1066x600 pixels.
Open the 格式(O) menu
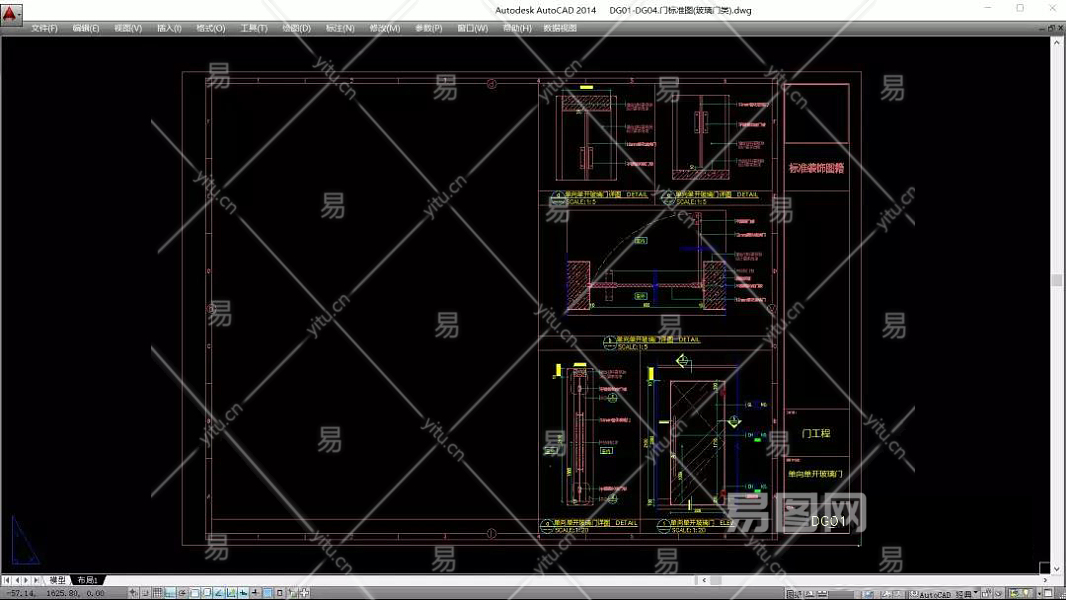pos(210,28)
